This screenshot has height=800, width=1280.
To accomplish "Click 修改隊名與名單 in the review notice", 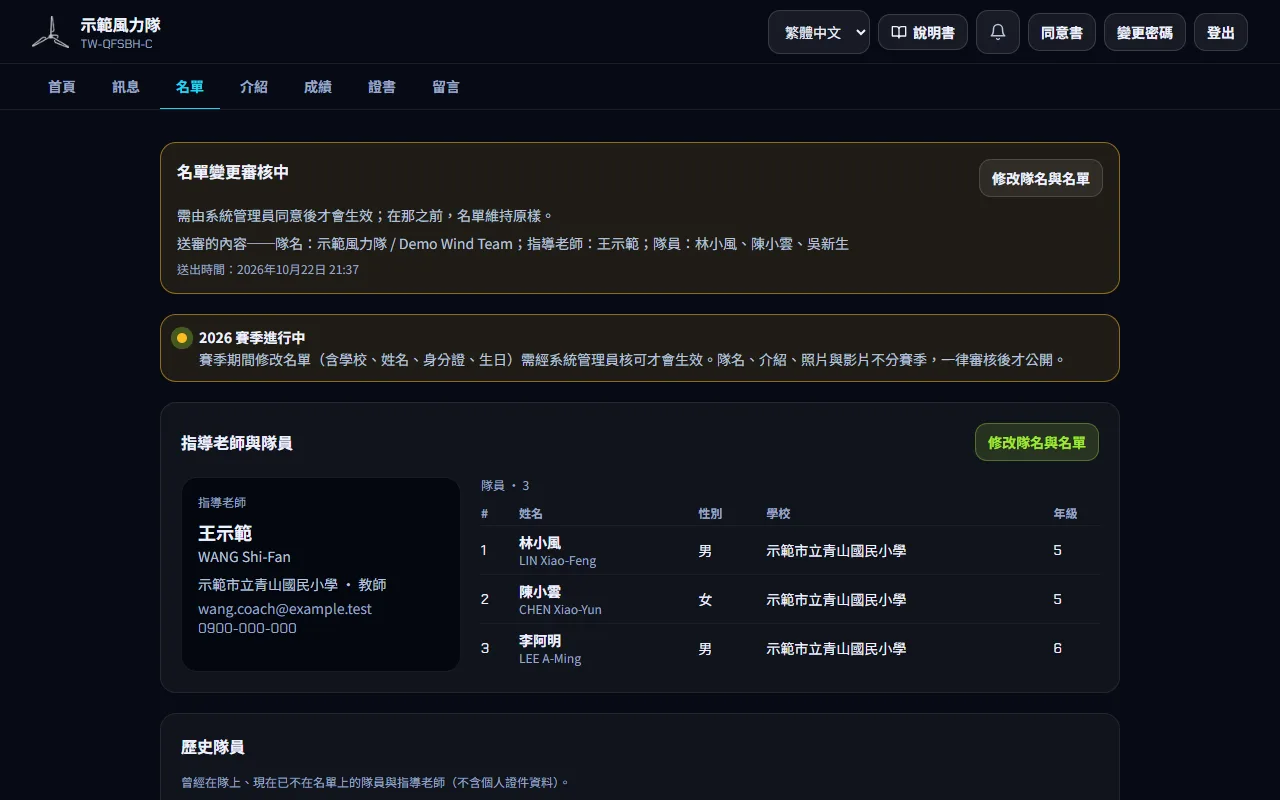I will point(1041,178).
